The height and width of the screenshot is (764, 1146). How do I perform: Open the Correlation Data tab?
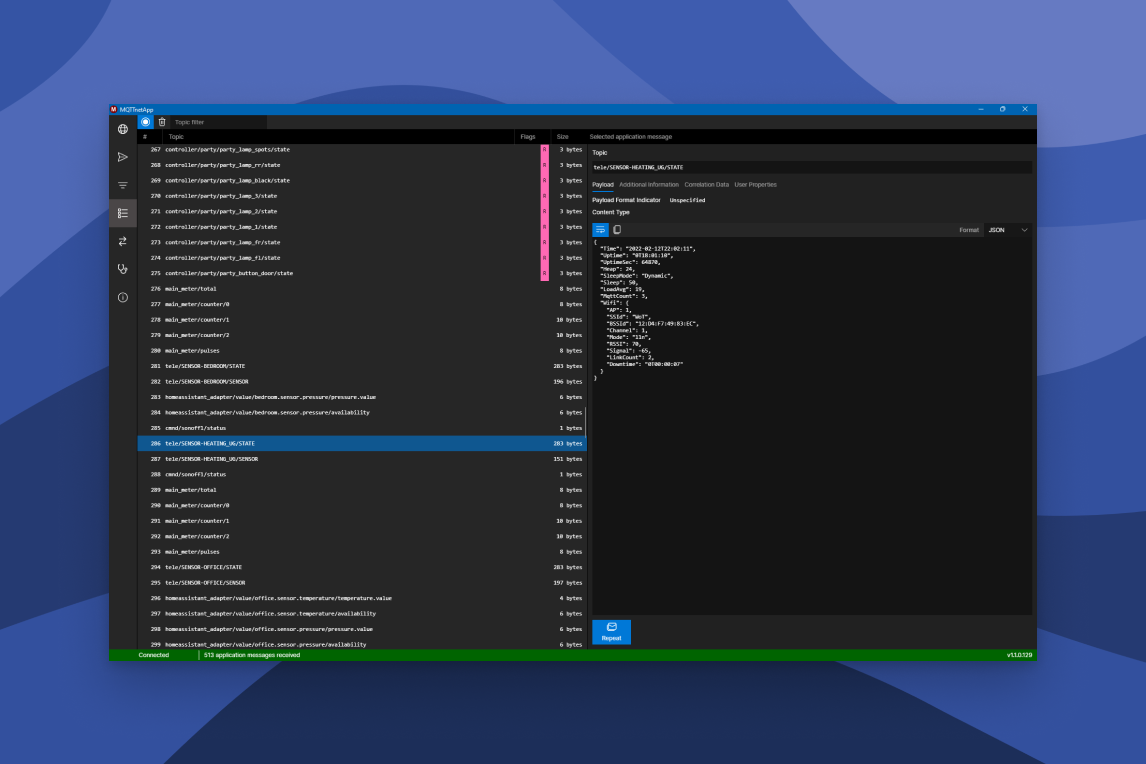[x=707, y=184]
